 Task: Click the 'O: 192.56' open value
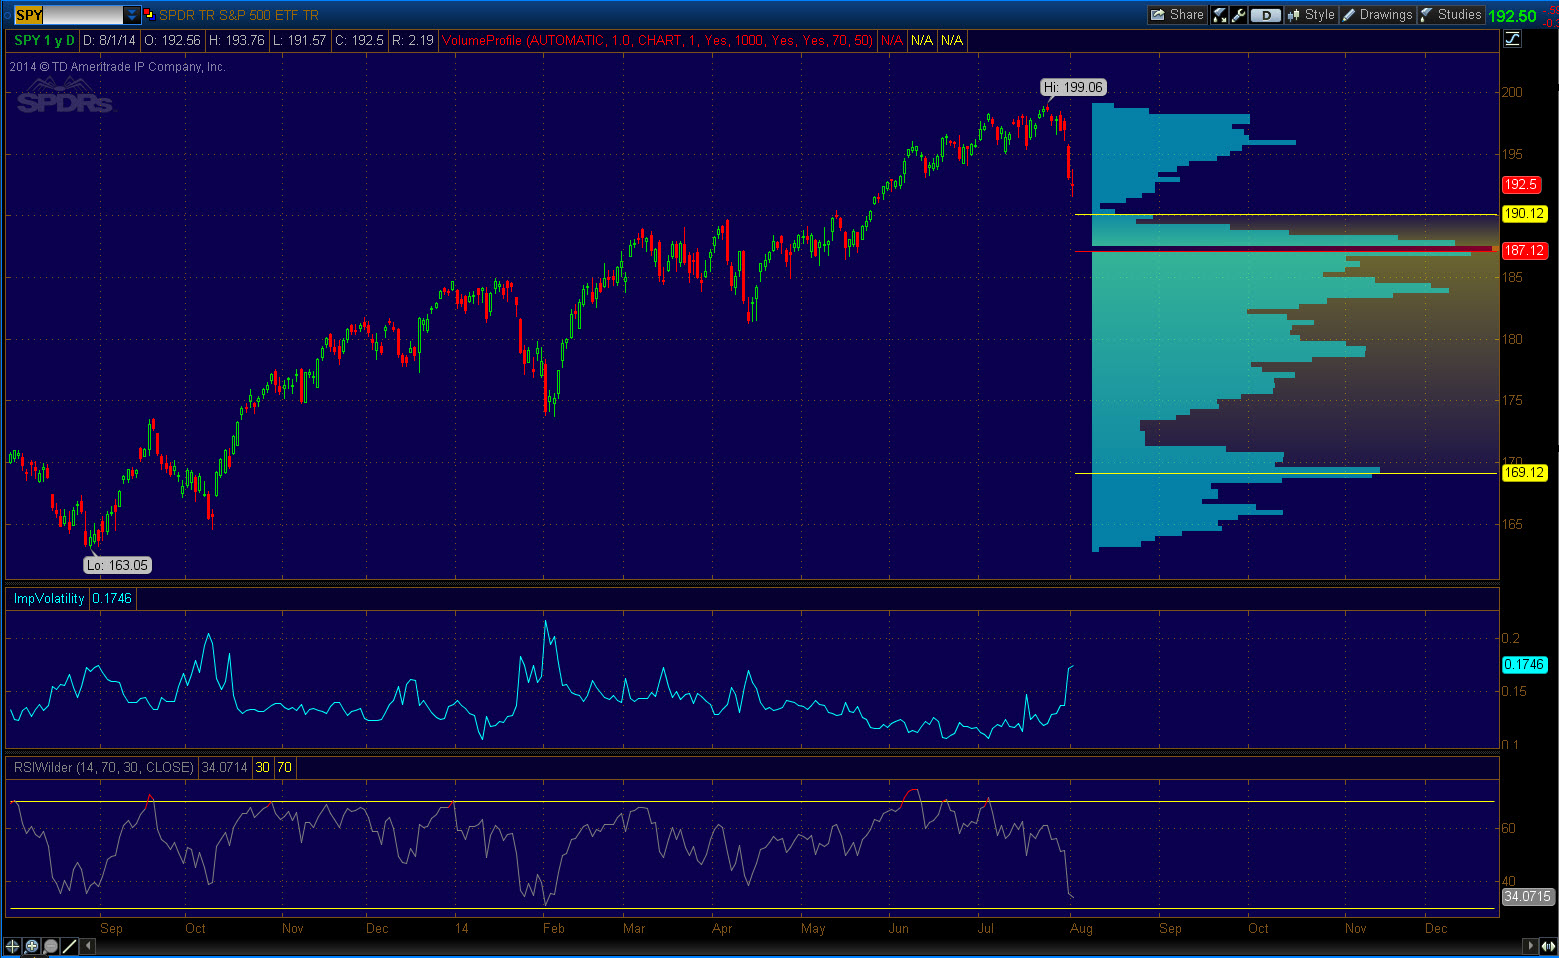(x=173, y=41)
